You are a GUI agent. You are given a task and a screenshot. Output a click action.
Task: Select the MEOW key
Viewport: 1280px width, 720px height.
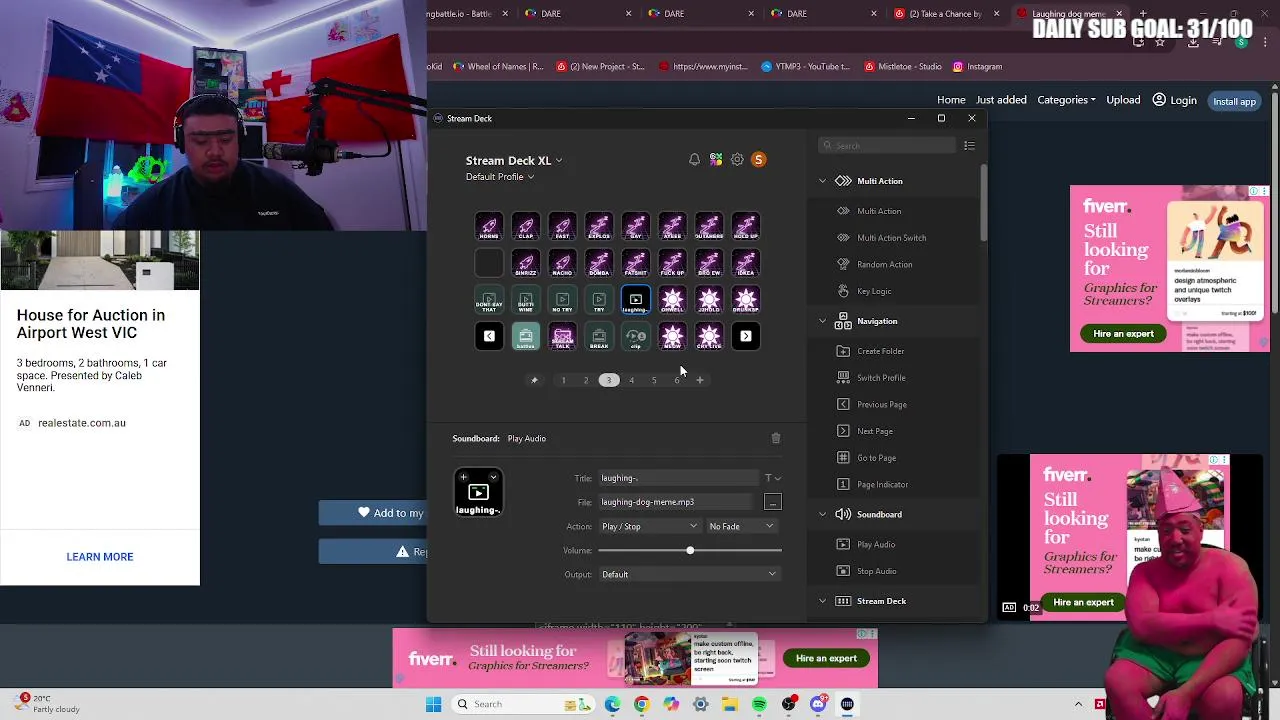click(x=672, y=336)
